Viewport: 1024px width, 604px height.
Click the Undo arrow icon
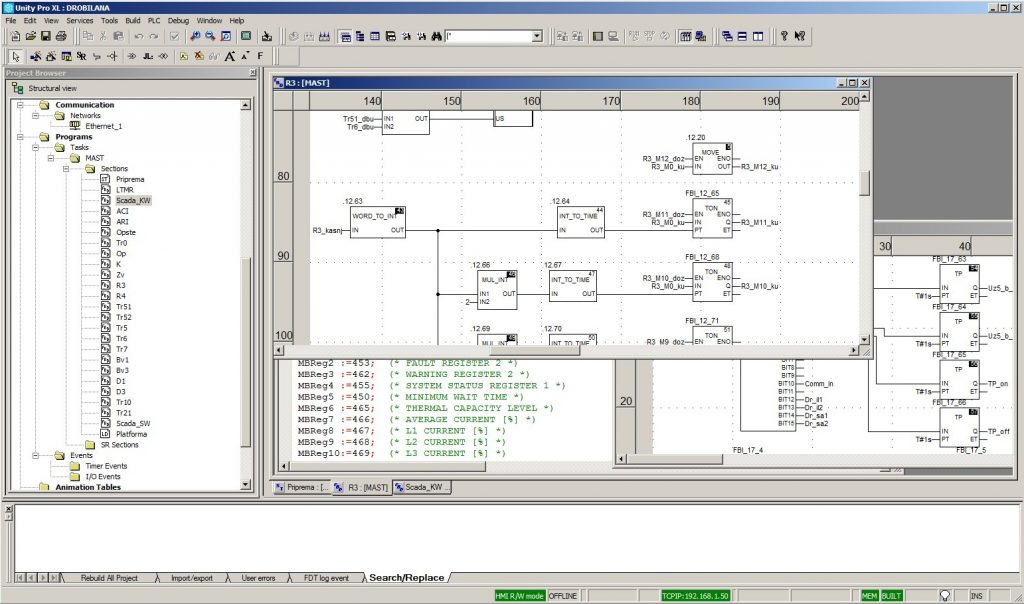tap(138, 36)
